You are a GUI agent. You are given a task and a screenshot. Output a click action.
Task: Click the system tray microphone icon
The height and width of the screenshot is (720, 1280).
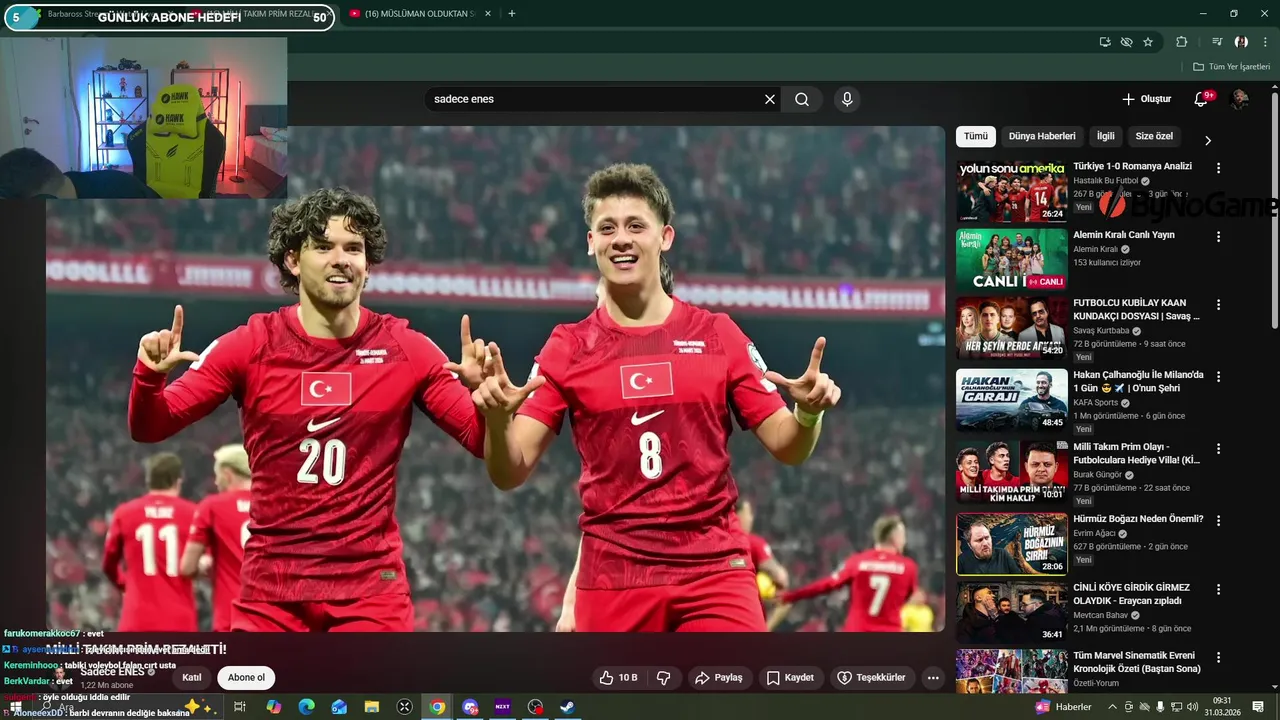point(1160,707)
